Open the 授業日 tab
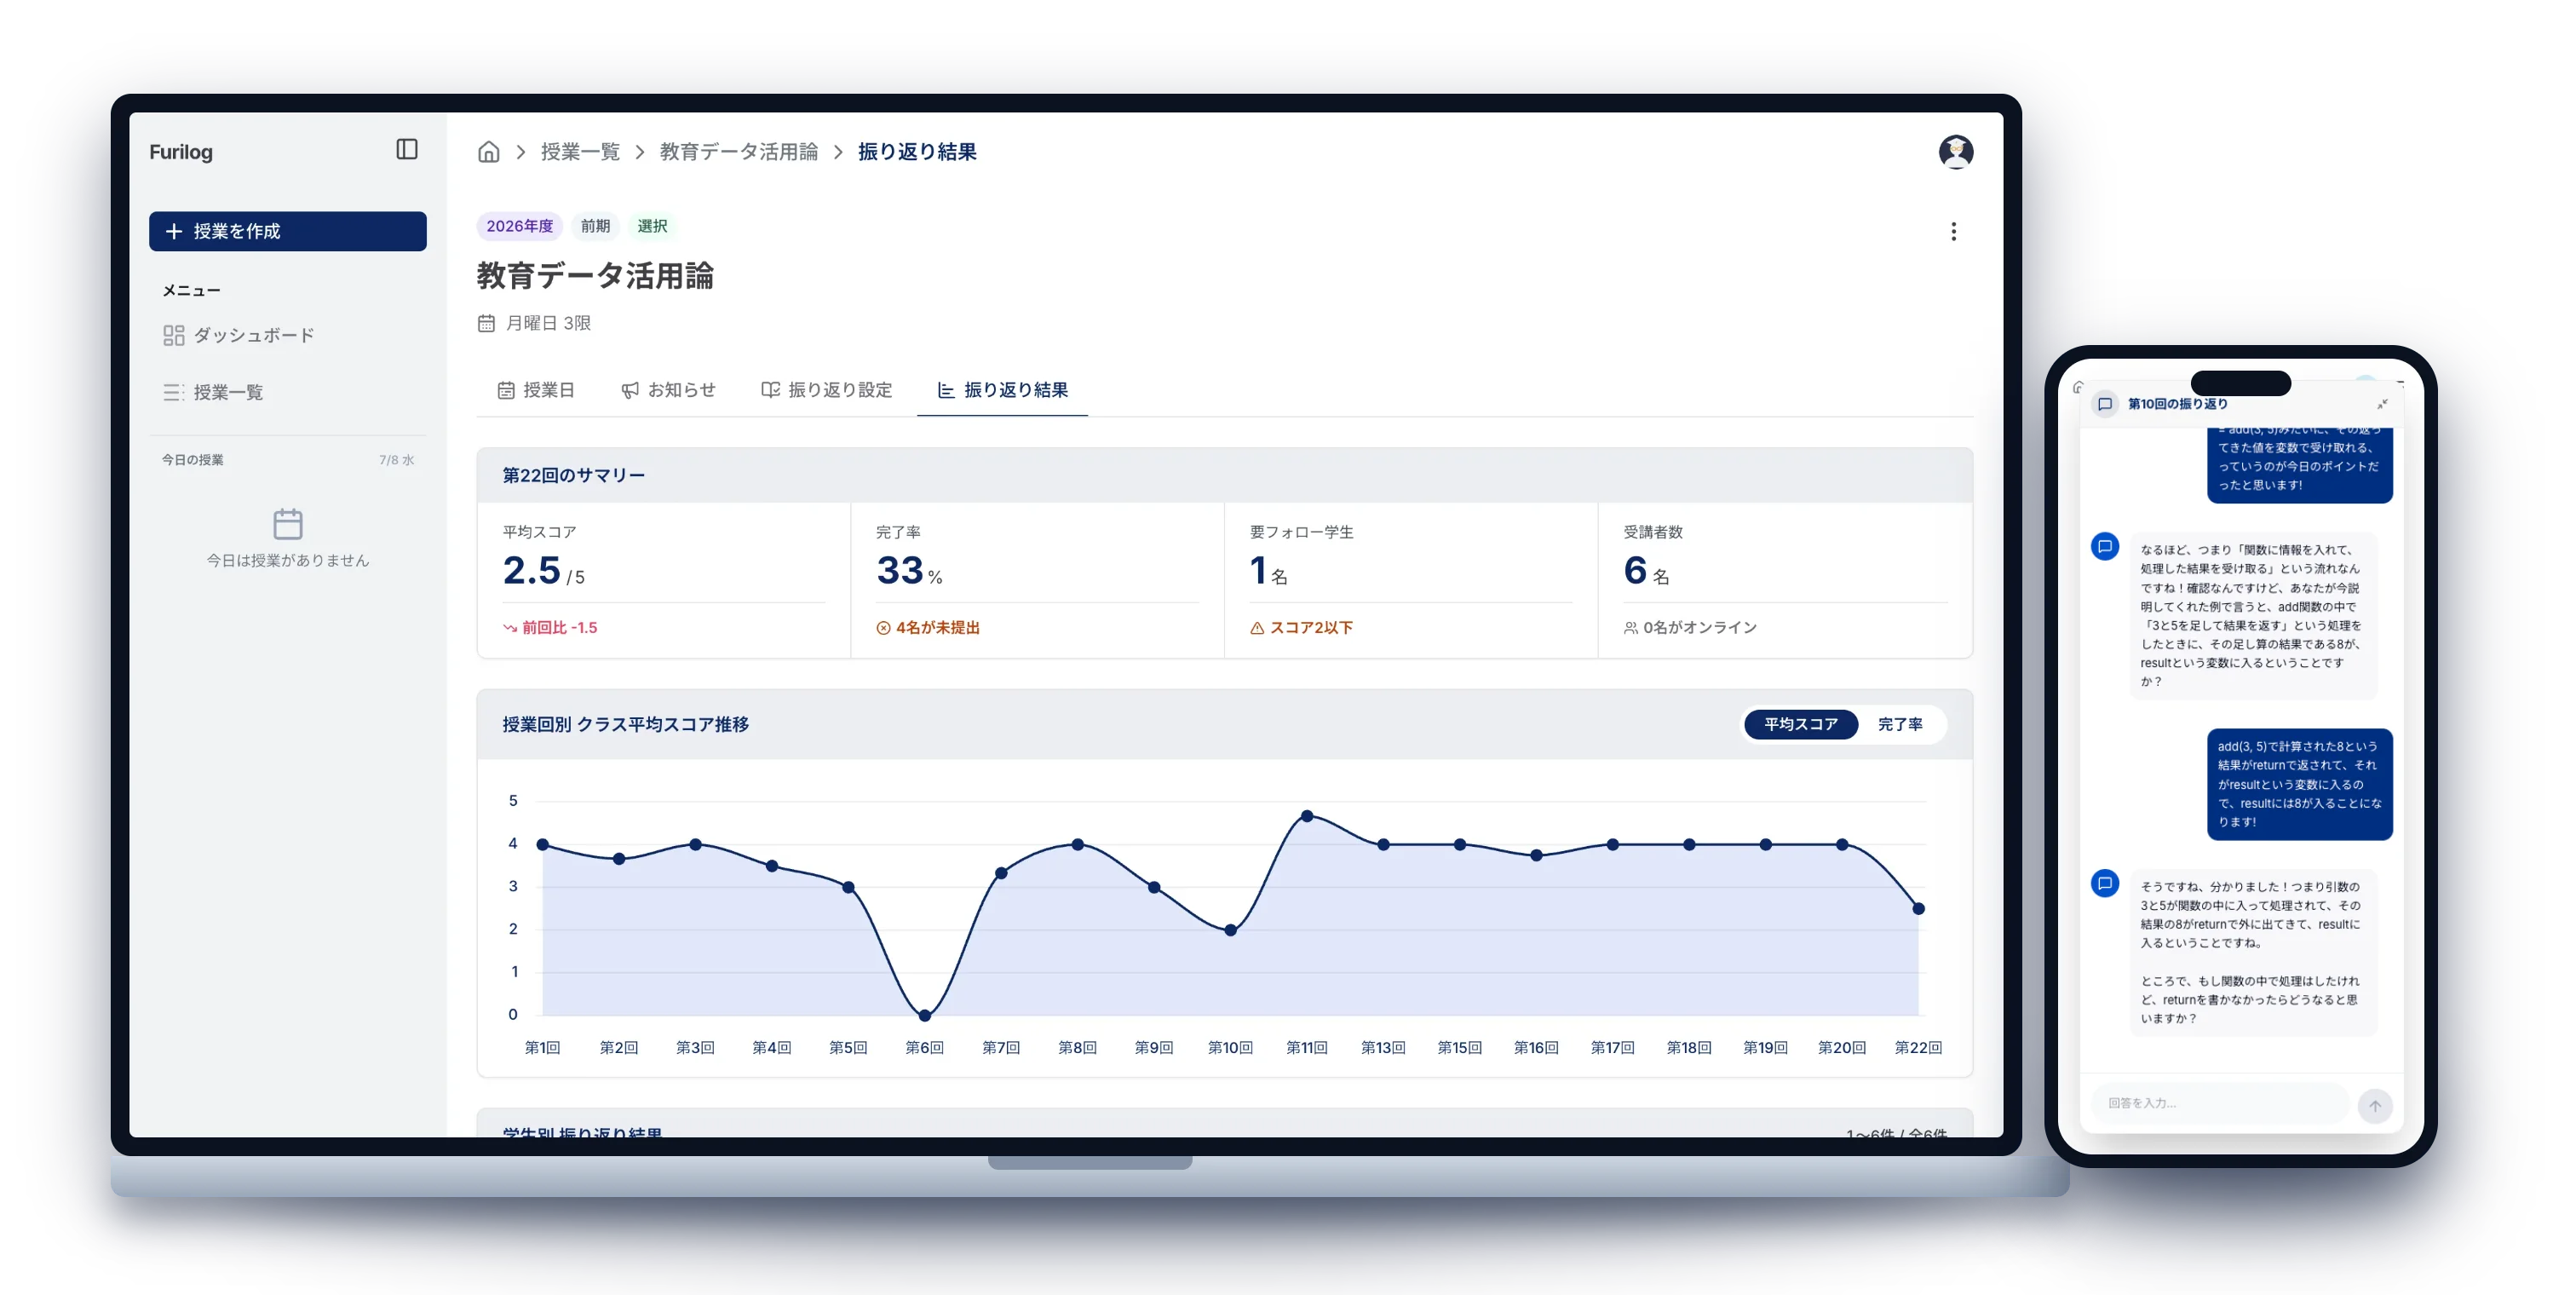This screenshot has width=2576, height=1295. click(x=536, y=391)
